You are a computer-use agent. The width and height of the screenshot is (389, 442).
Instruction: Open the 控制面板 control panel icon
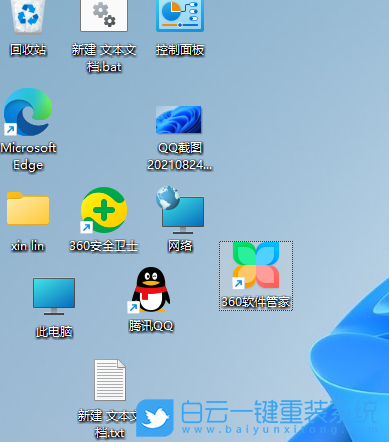pos(180,15)
